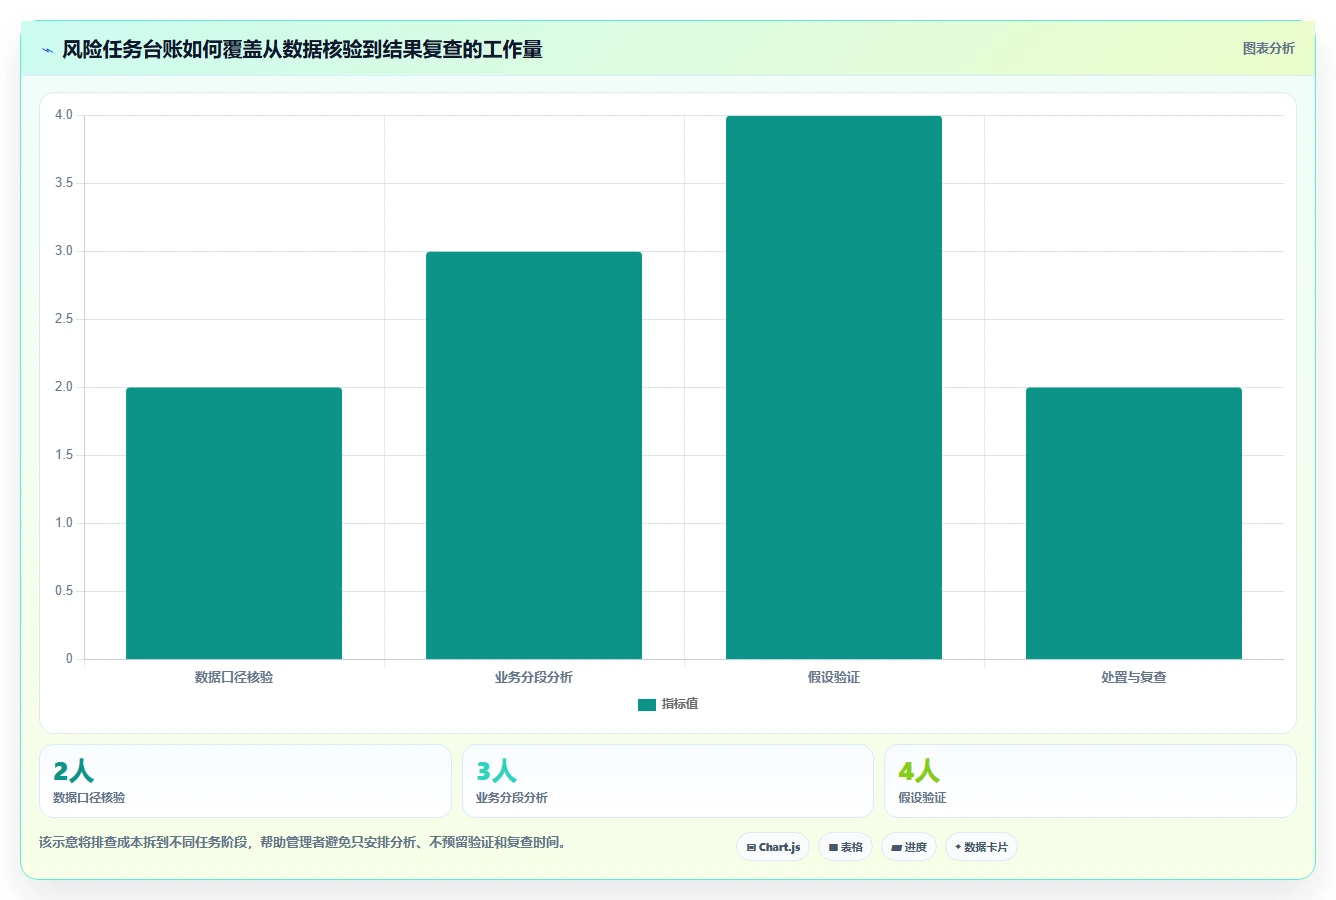Click the 进度 tag
The image size is (1336, 900).
909,847
